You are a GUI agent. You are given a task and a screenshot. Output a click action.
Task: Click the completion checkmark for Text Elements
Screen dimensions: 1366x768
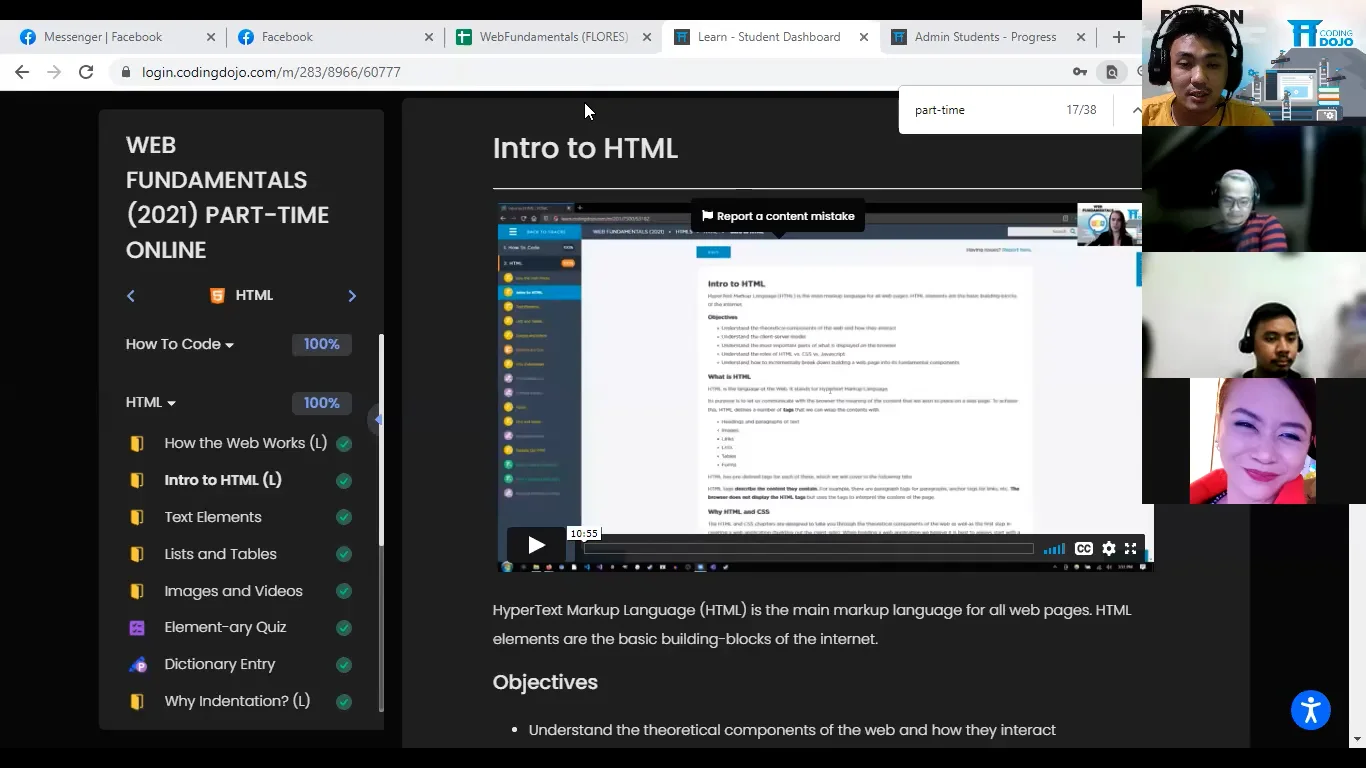click(x=344, y=518)
